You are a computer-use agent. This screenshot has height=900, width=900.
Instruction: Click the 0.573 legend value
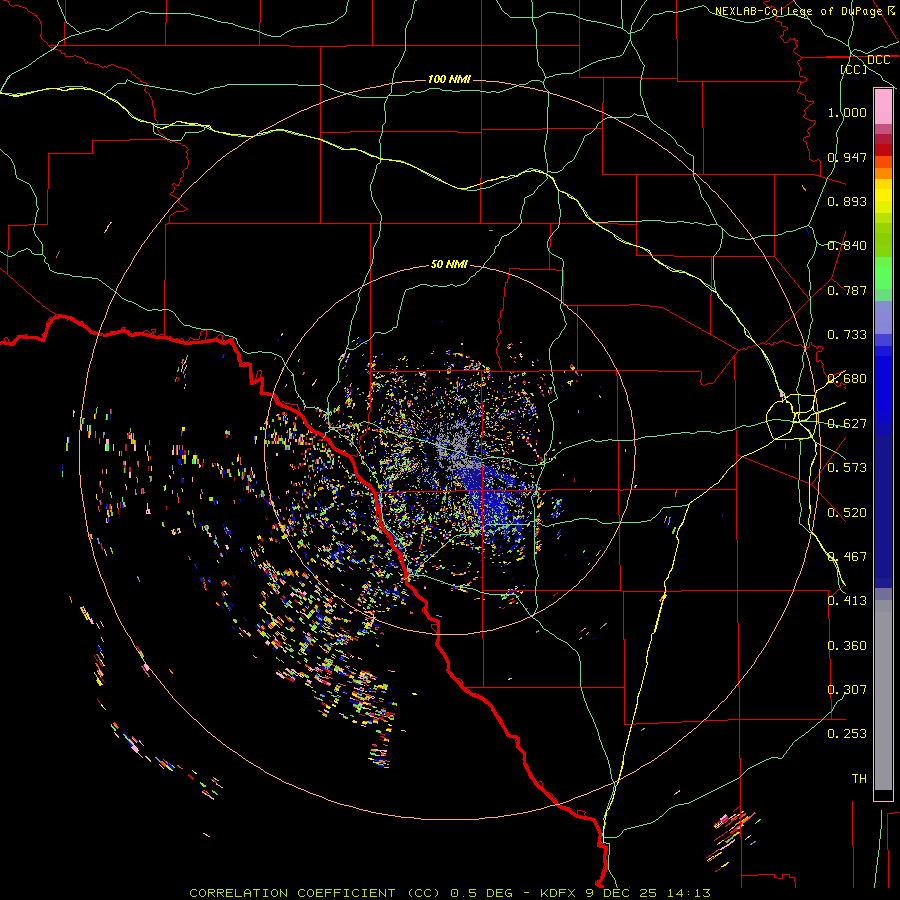coord(847,468)
